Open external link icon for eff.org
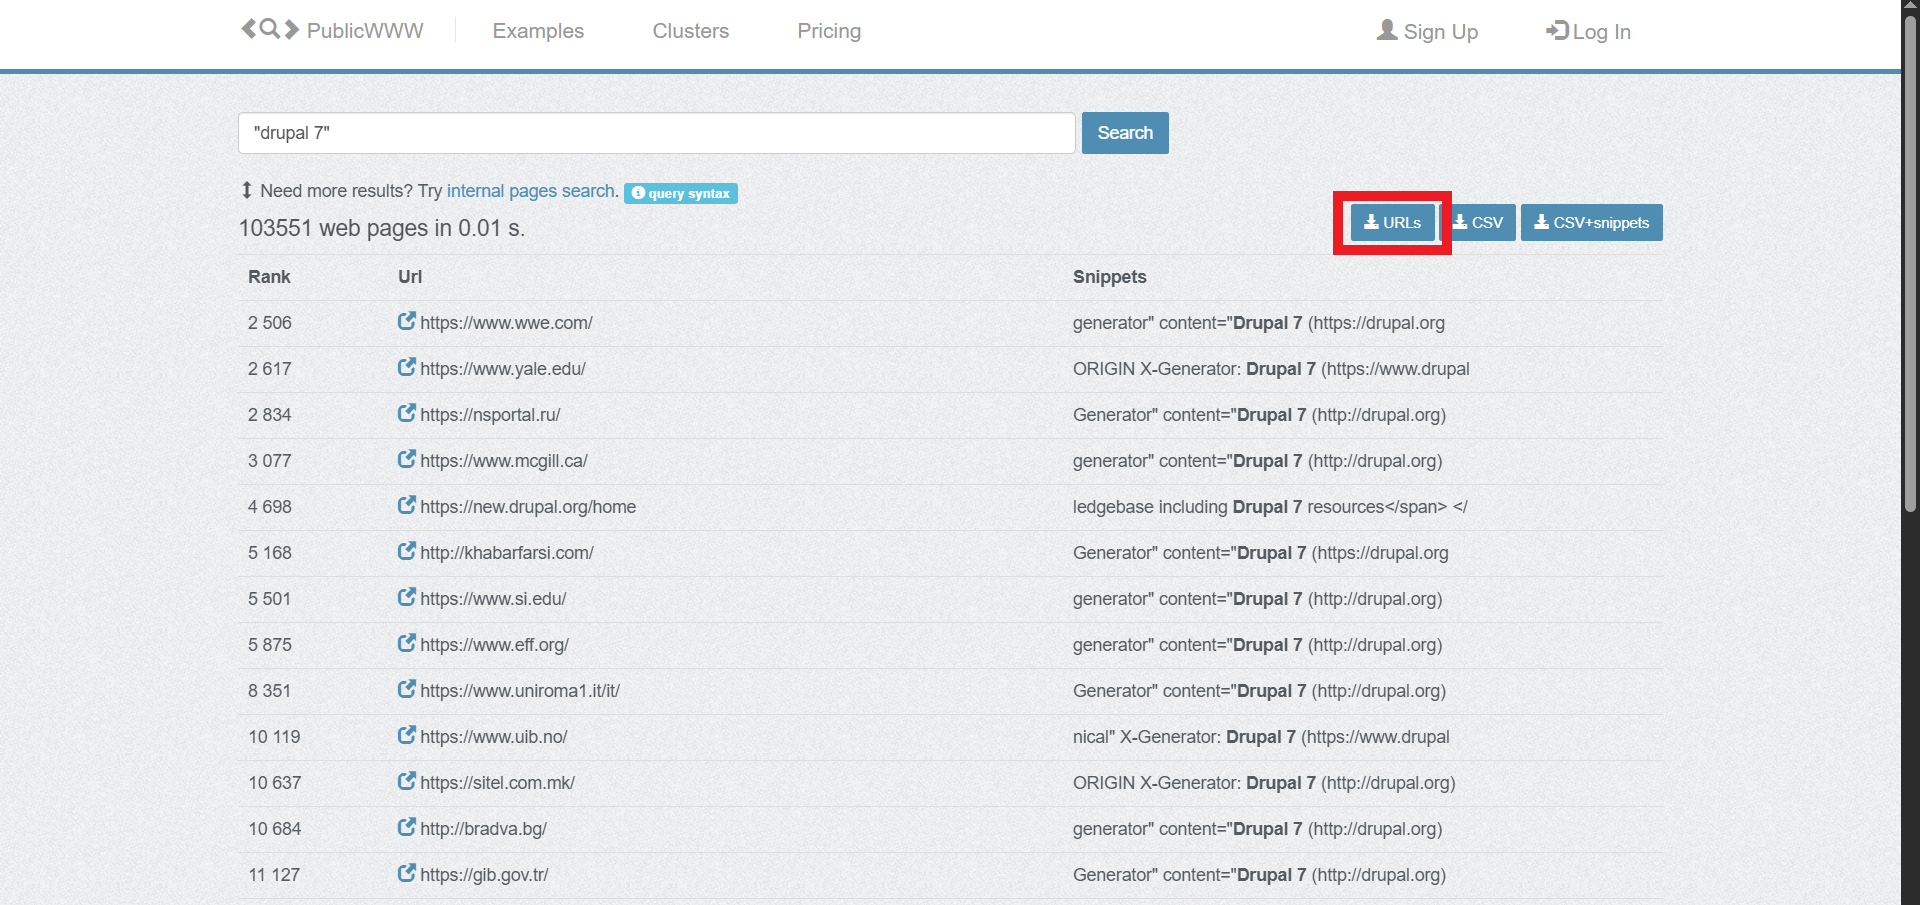The image size is (1920, 905). pos(406,643)
